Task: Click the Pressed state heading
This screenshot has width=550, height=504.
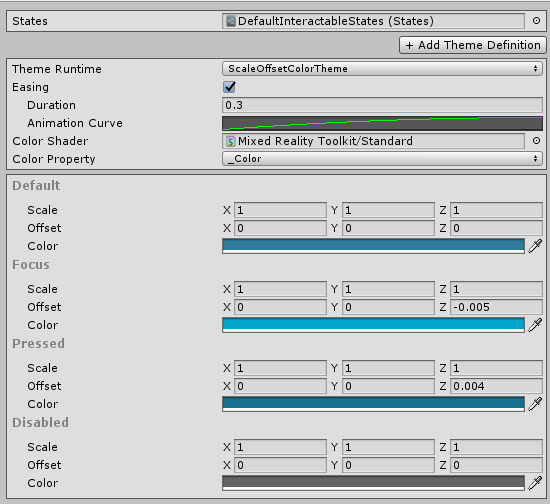Action: click(x=39, y=343)
